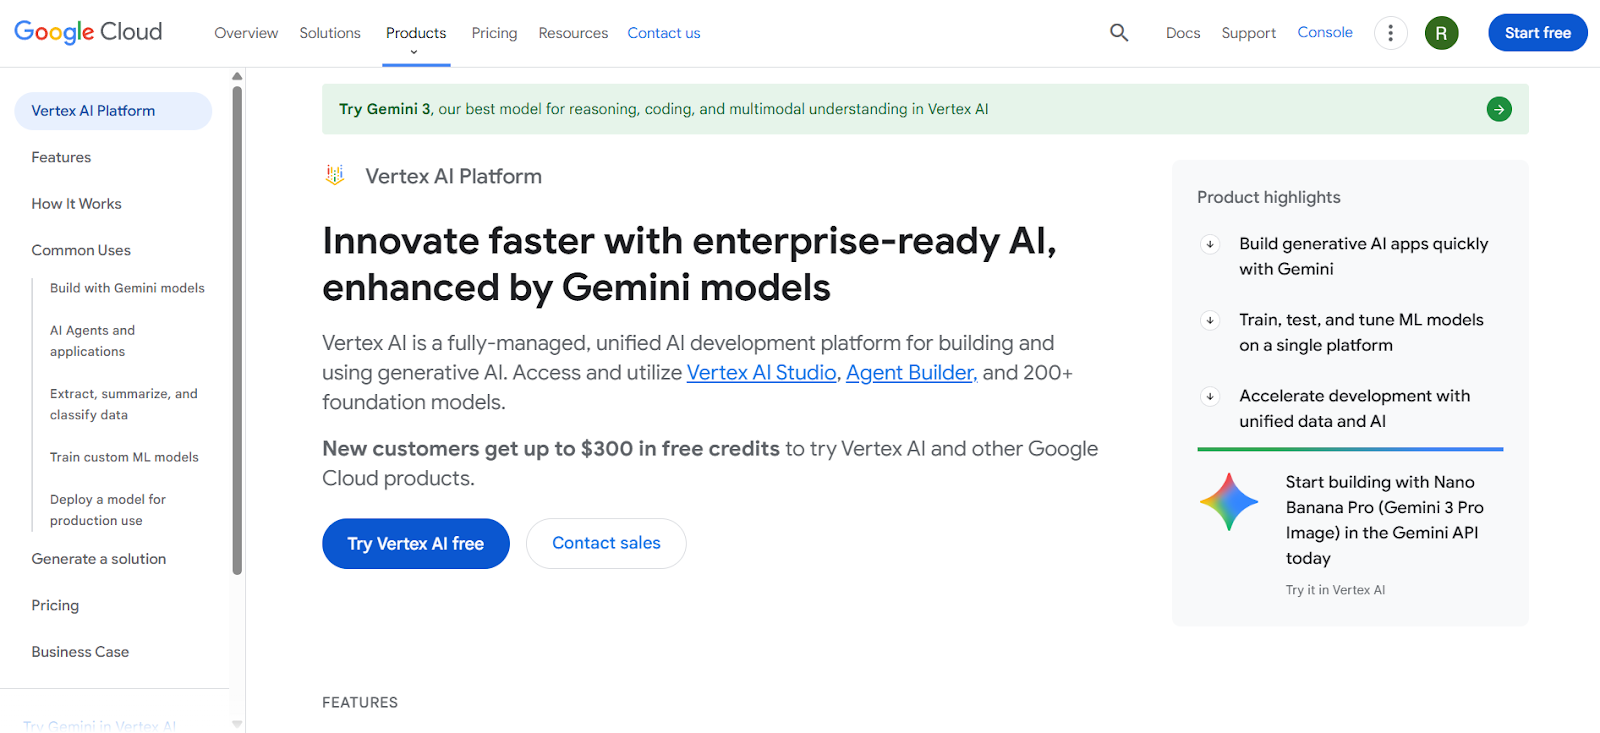Expand 'Train, test, and tune ML models' arrow
This screenshot has height=733, width=1600.
1210,320
